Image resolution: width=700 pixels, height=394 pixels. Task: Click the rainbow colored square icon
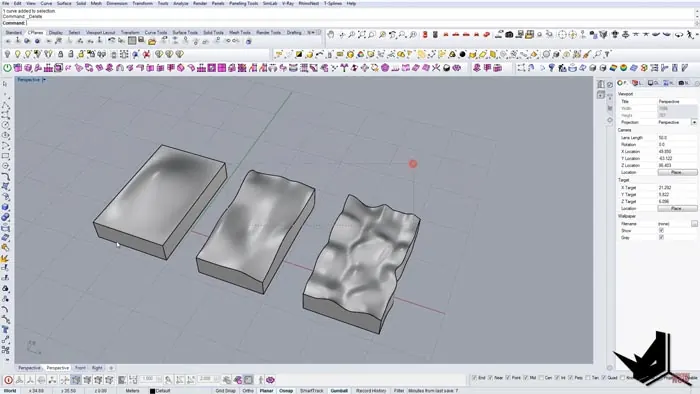613,68
